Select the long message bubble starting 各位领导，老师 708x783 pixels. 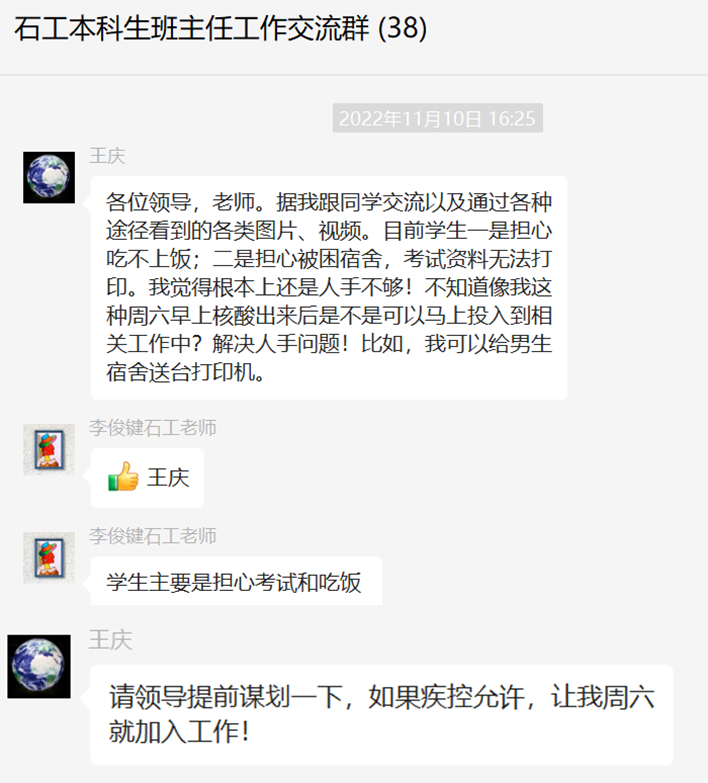[329, 288]
